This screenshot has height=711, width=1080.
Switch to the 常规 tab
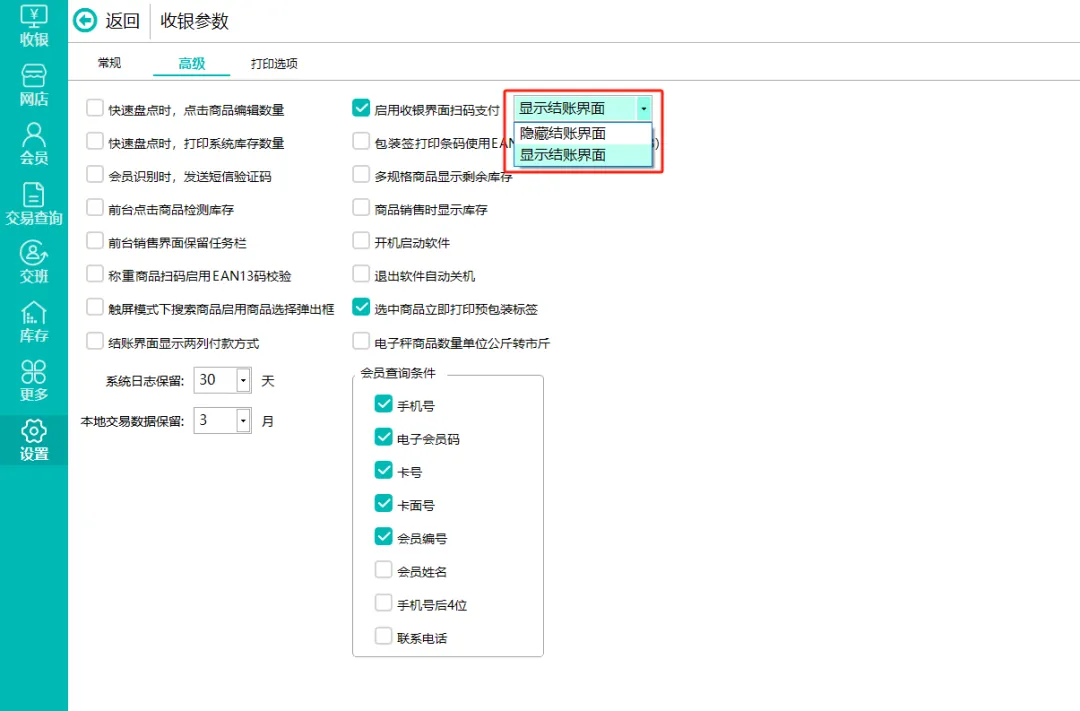[110, 63]
